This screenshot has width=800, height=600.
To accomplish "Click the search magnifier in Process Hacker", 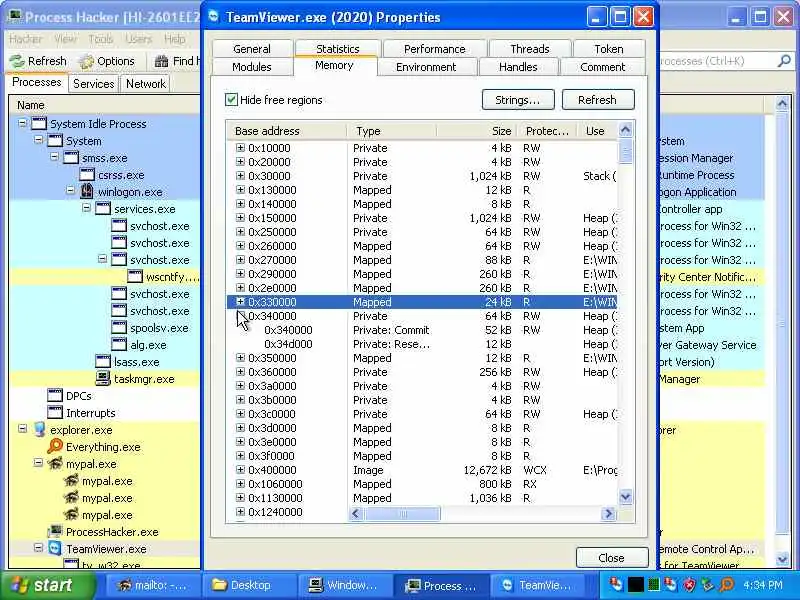I will [x=784, y=61].
